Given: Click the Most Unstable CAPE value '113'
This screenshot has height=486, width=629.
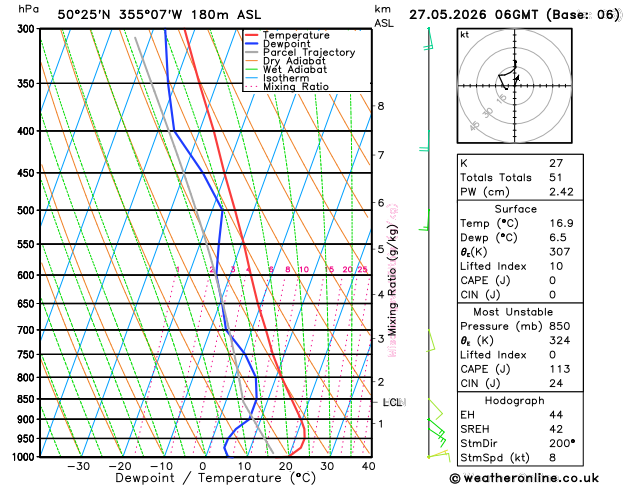Looking at the screenshot, I should [x=559, y=369].
